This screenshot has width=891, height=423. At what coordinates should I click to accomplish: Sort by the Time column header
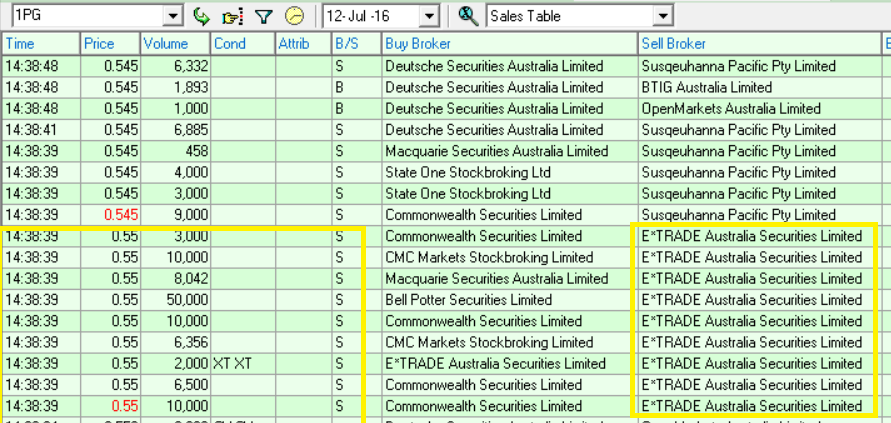pyautogui.click(x=41, y=44)
